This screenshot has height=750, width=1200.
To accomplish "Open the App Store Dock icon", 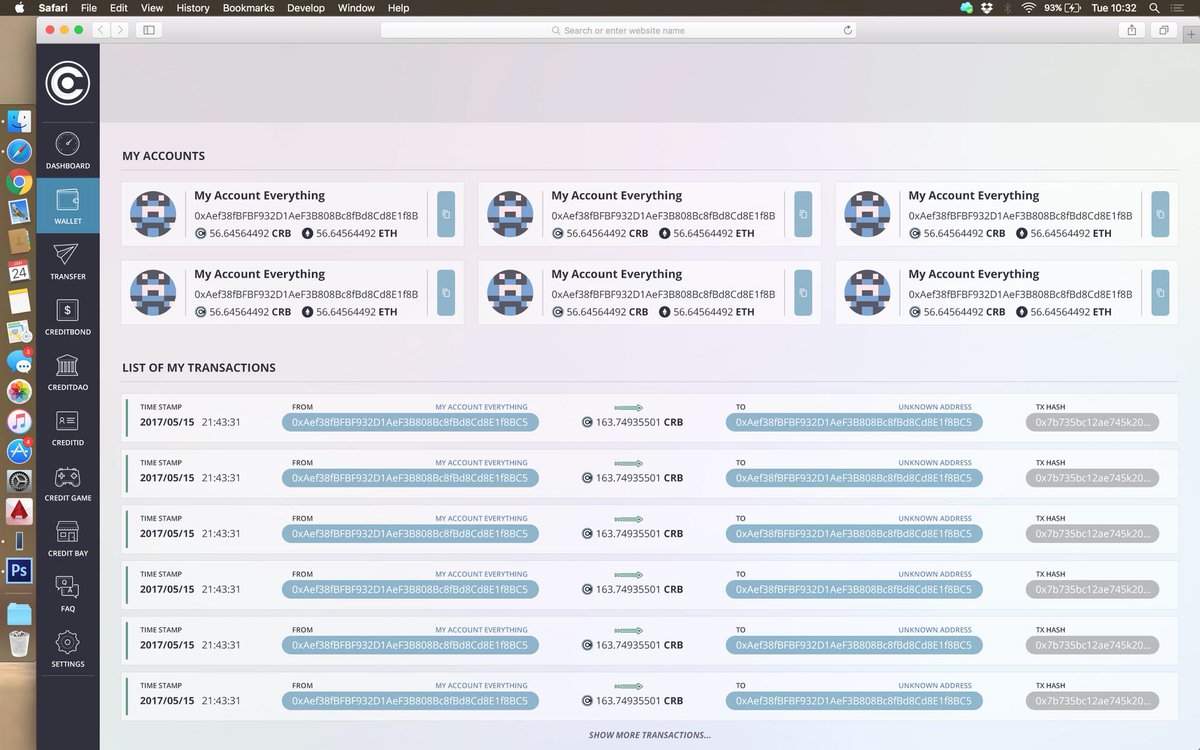I will coord(19,451).
